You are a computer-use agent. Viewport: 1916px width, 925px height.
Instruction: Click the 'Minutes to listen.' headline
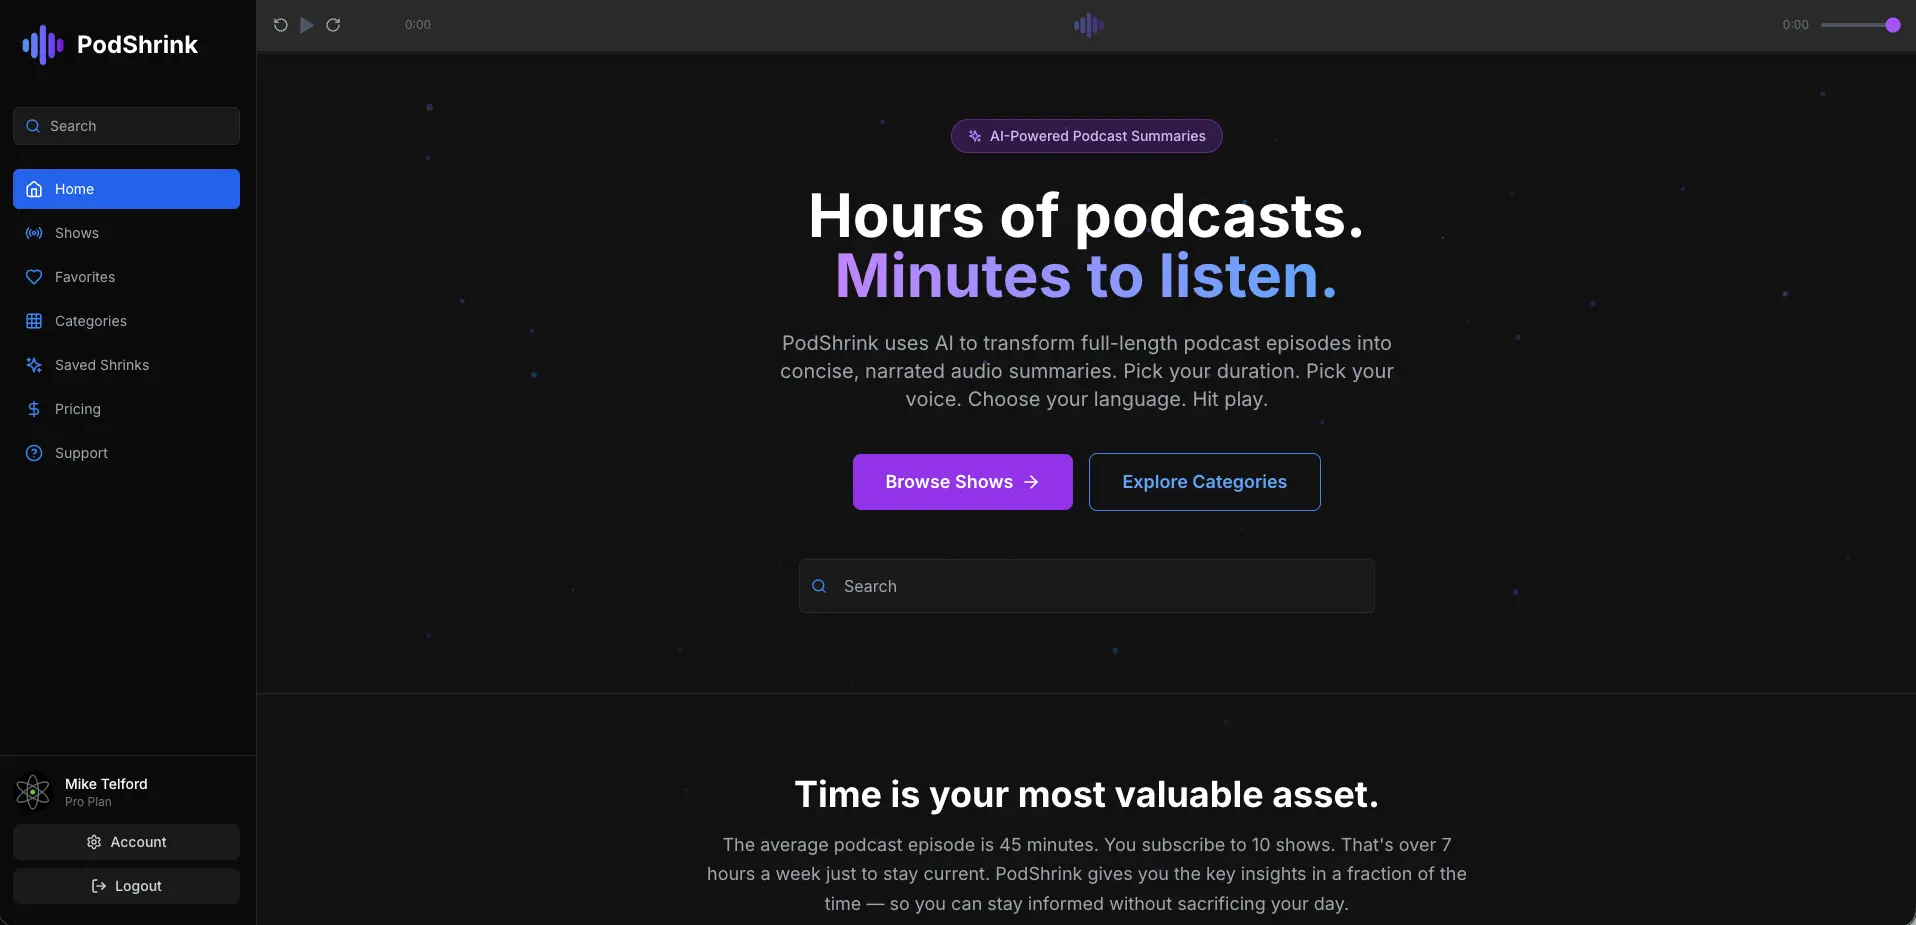tap(1087, 276)
